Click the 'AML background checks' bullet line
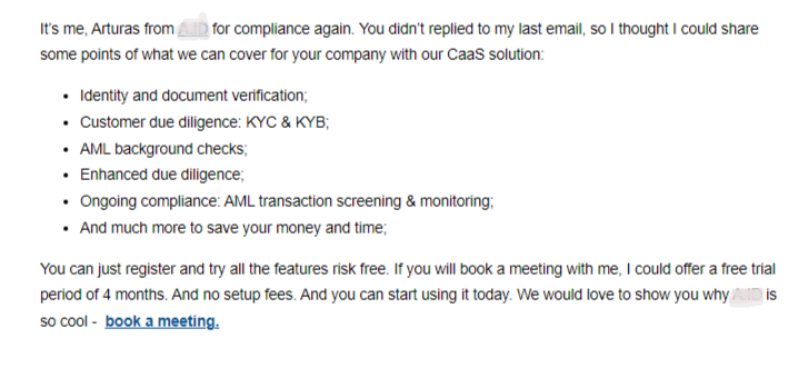Screen dimensions: 808x368 (x=163, y=149)
